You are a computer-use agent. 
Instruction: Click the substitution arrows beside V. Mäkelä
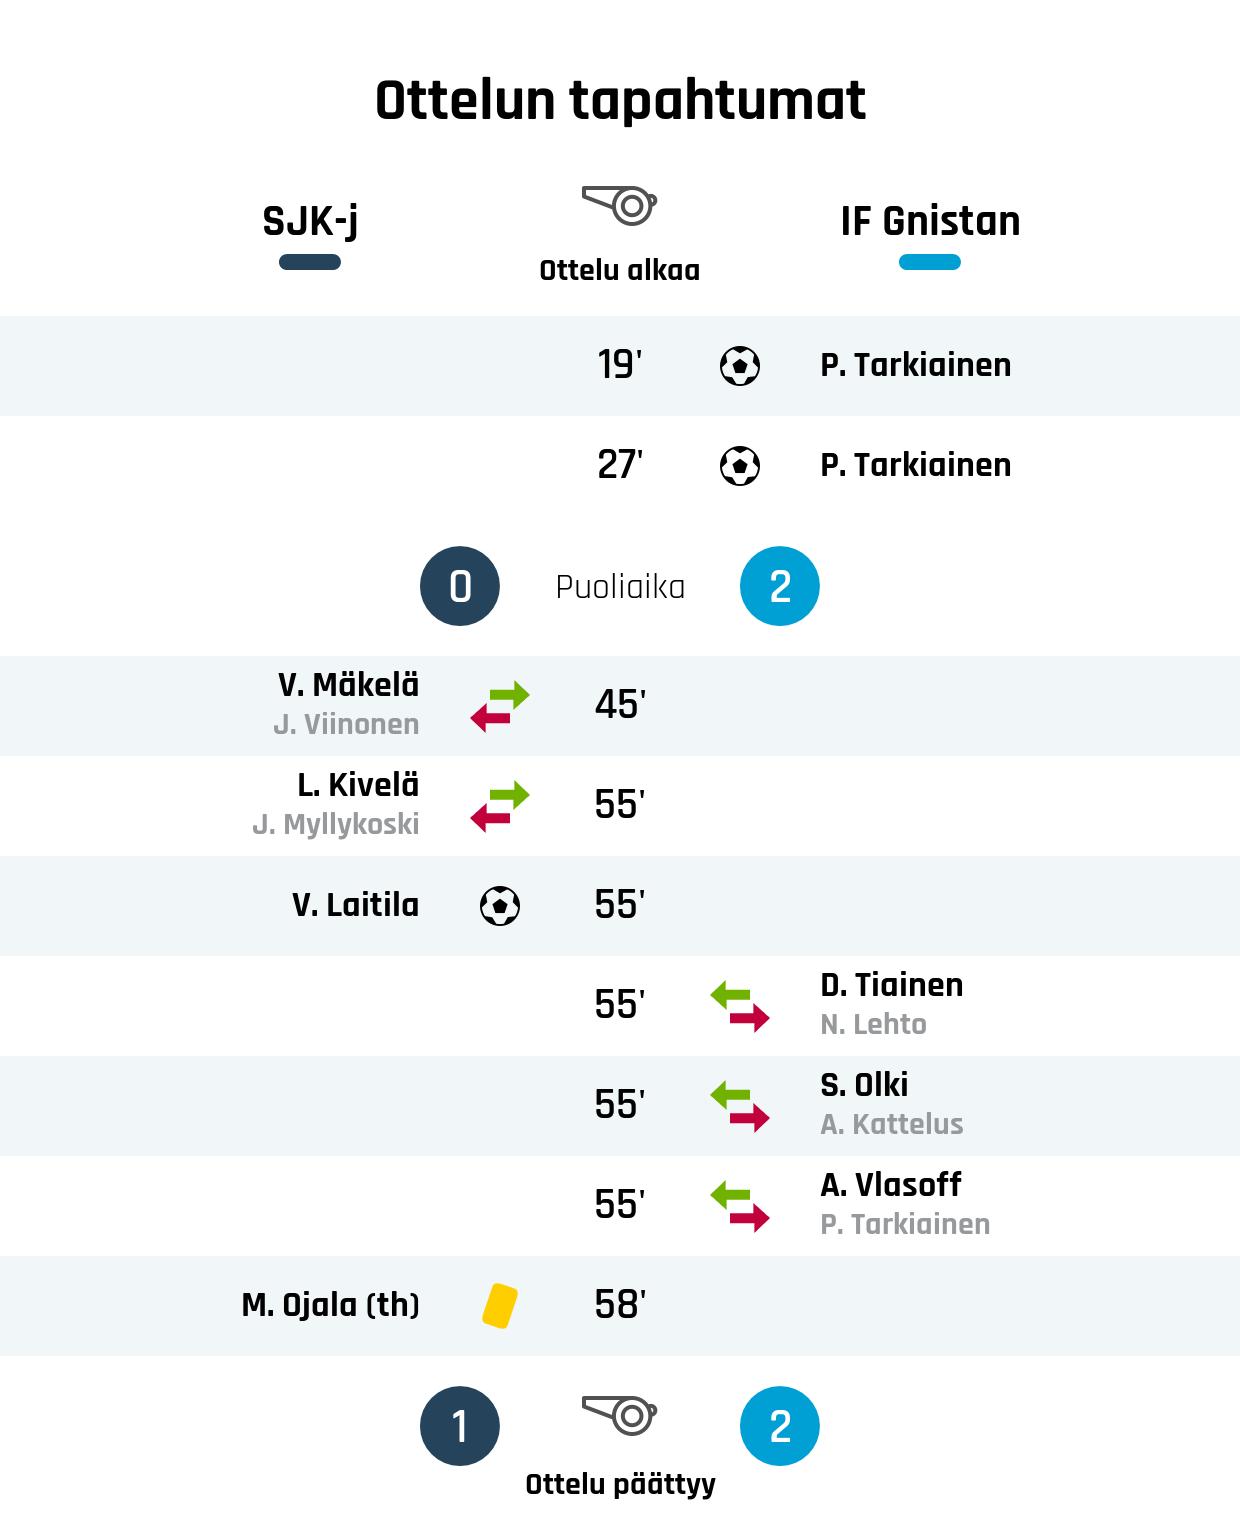[500, 706]
